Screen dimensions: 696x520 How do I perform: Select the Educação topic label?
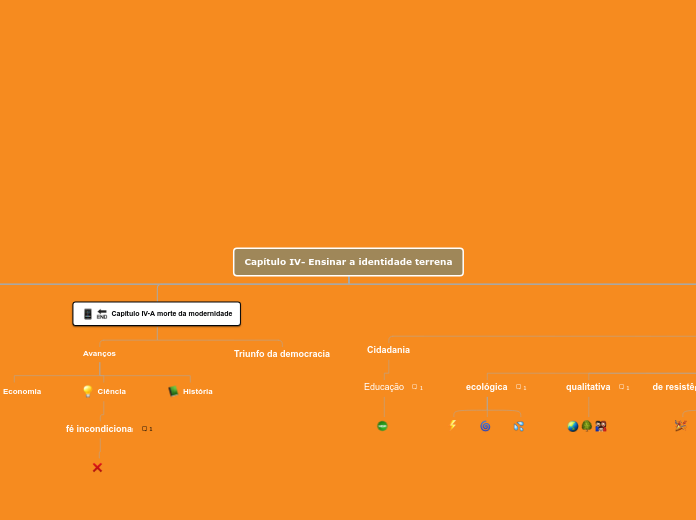(x=384, y=387)
